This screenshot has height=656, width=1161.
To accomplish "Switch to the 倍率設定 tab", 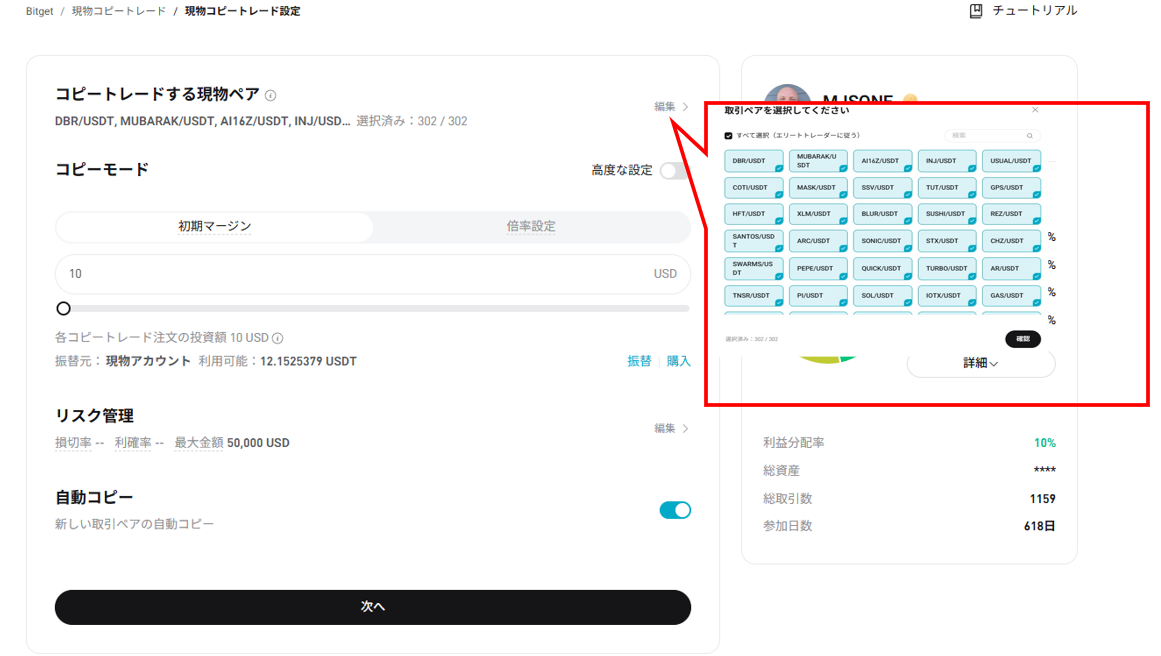I will pyautogui.click(x=531, y=227).
